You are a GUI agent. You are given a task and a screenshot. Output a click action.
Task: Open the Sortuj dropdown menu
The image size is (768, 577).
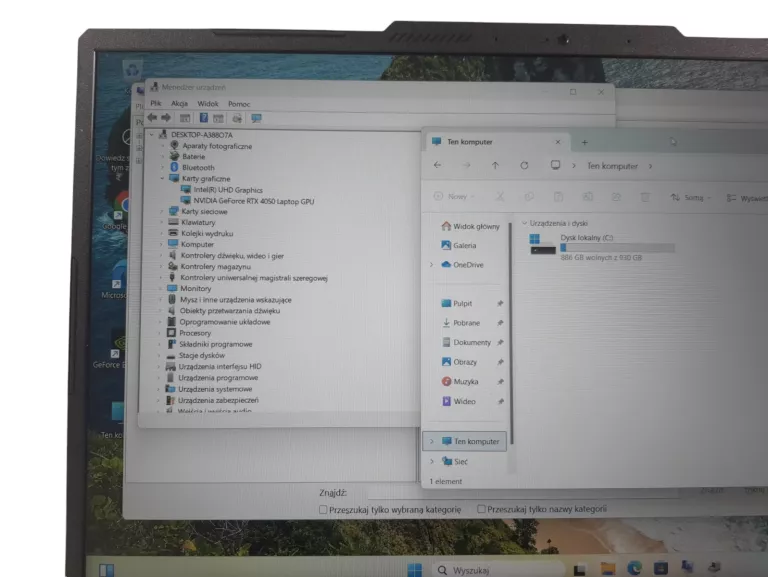[x=692, y=197]
